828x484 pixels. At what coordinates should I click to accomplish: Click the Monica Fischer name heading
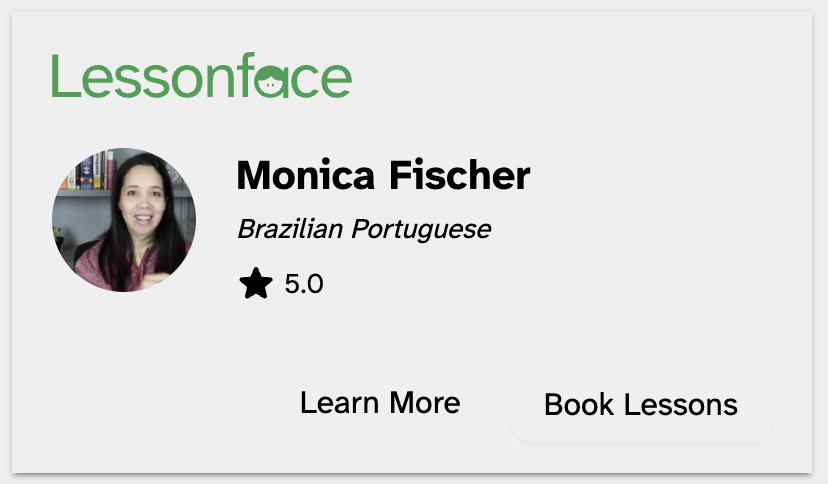pyautogui.click(x=383, y=176)
